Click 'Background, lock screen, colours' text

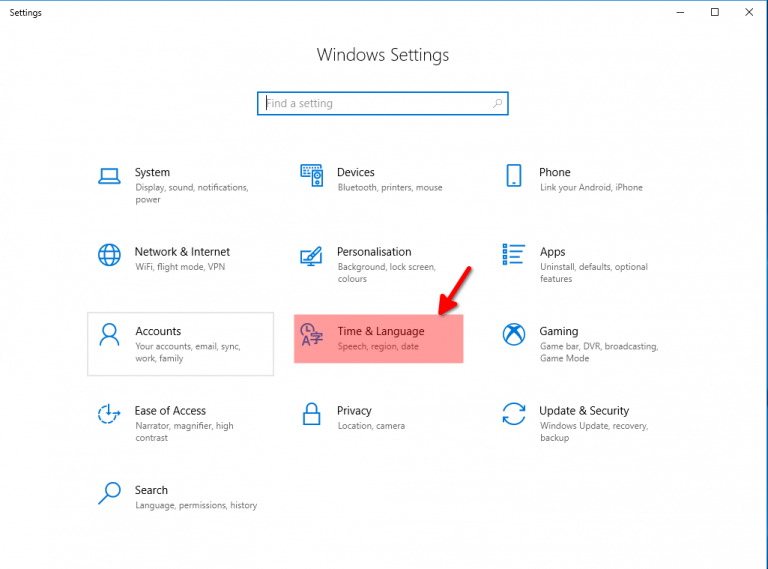click(386, 273)
